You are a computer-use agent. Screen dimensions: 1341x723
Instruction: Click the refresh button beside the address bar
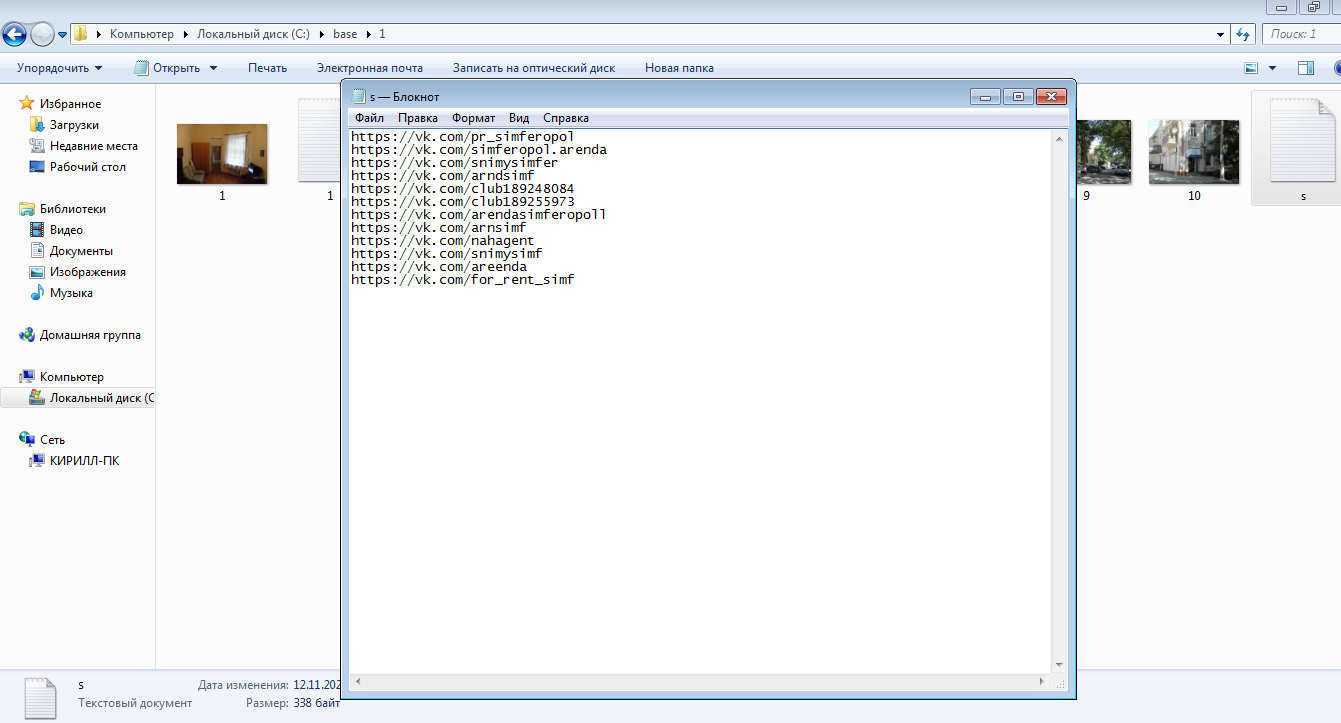pos(1243,34)
